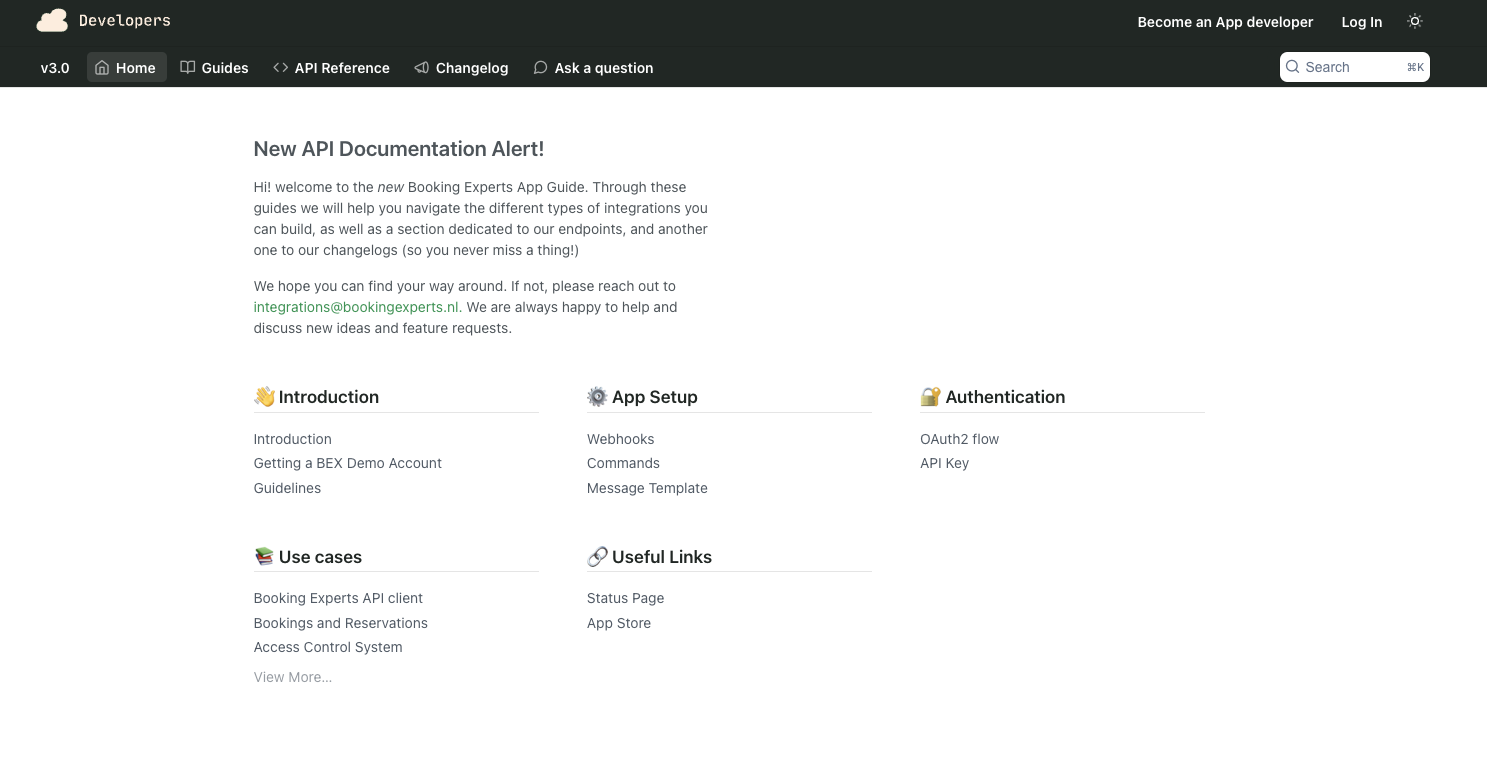Switch to the Guides tab

tap(224, 67)
